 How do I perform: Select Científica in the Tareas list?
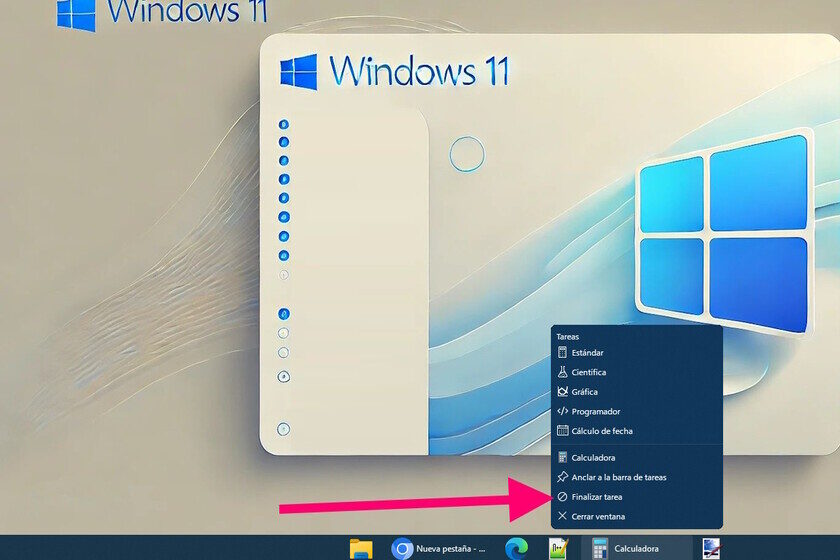point(636,372)
